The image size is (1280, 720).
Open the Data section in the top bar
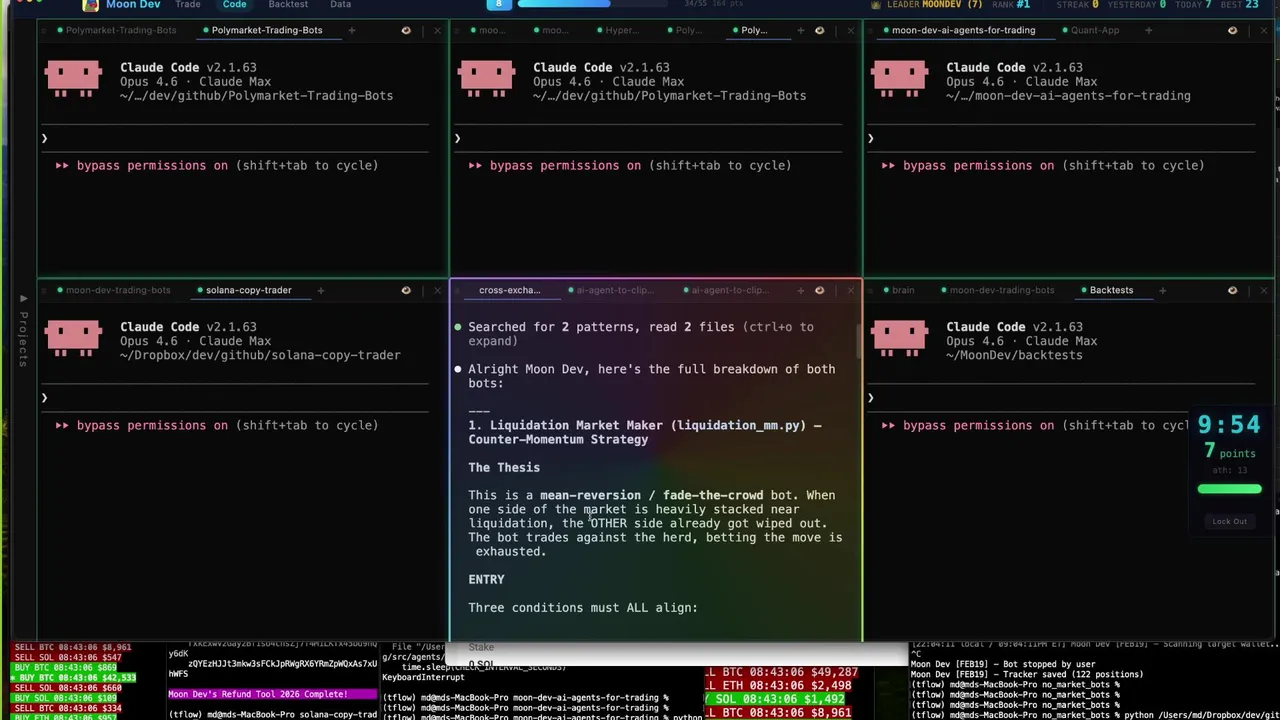click(x=341, y=5)
